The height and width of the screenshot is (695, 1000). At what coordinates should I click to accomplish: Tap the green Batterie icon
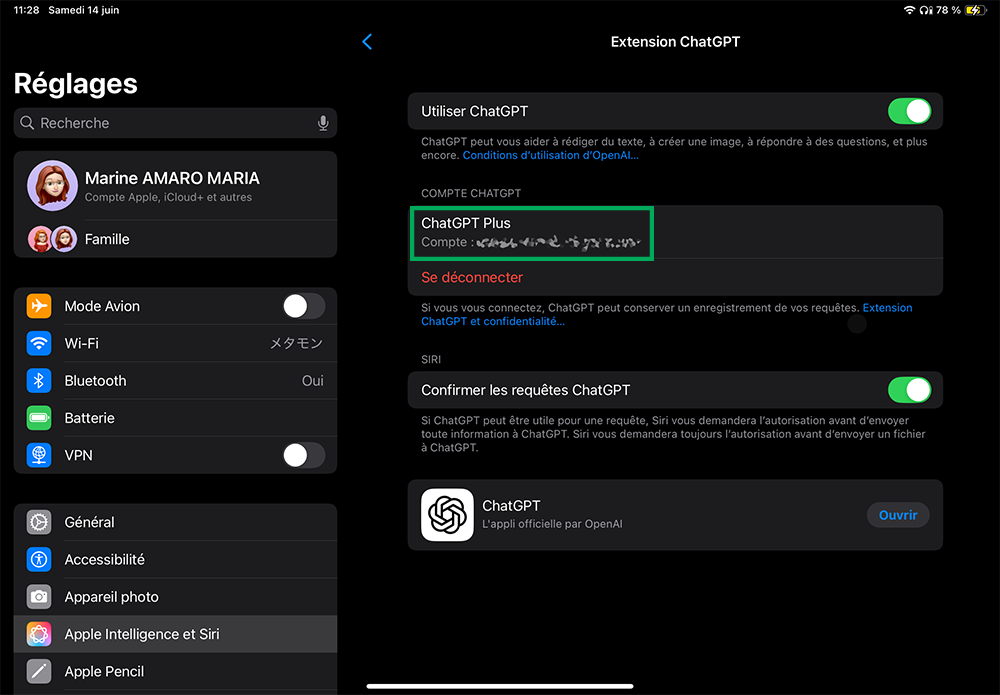(x=39, y=418)
